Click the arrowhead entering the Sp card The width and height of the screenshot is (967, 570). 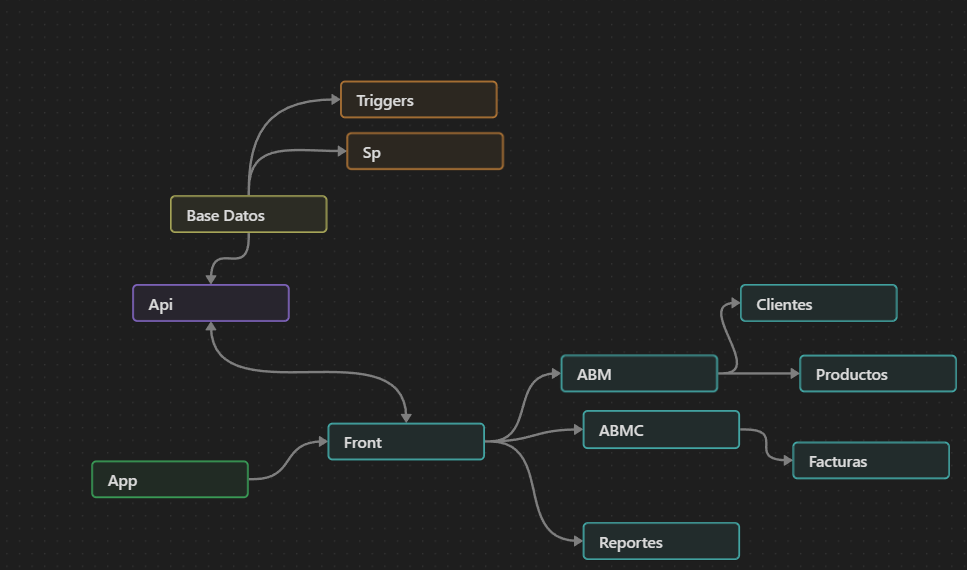point(340,152)
